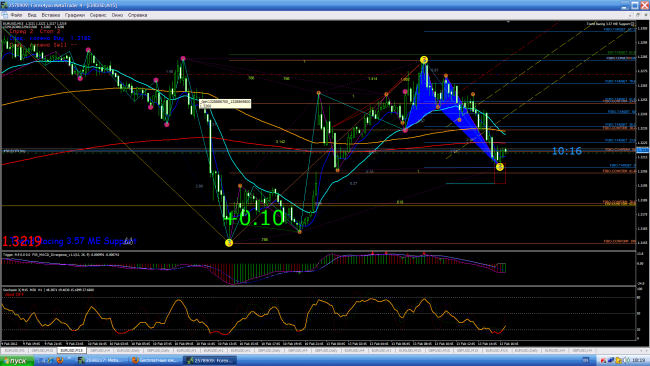Click the yellow point 3 marker at chart bottom
Viewport: 650px width, 366px height.
tap(229, 242)
